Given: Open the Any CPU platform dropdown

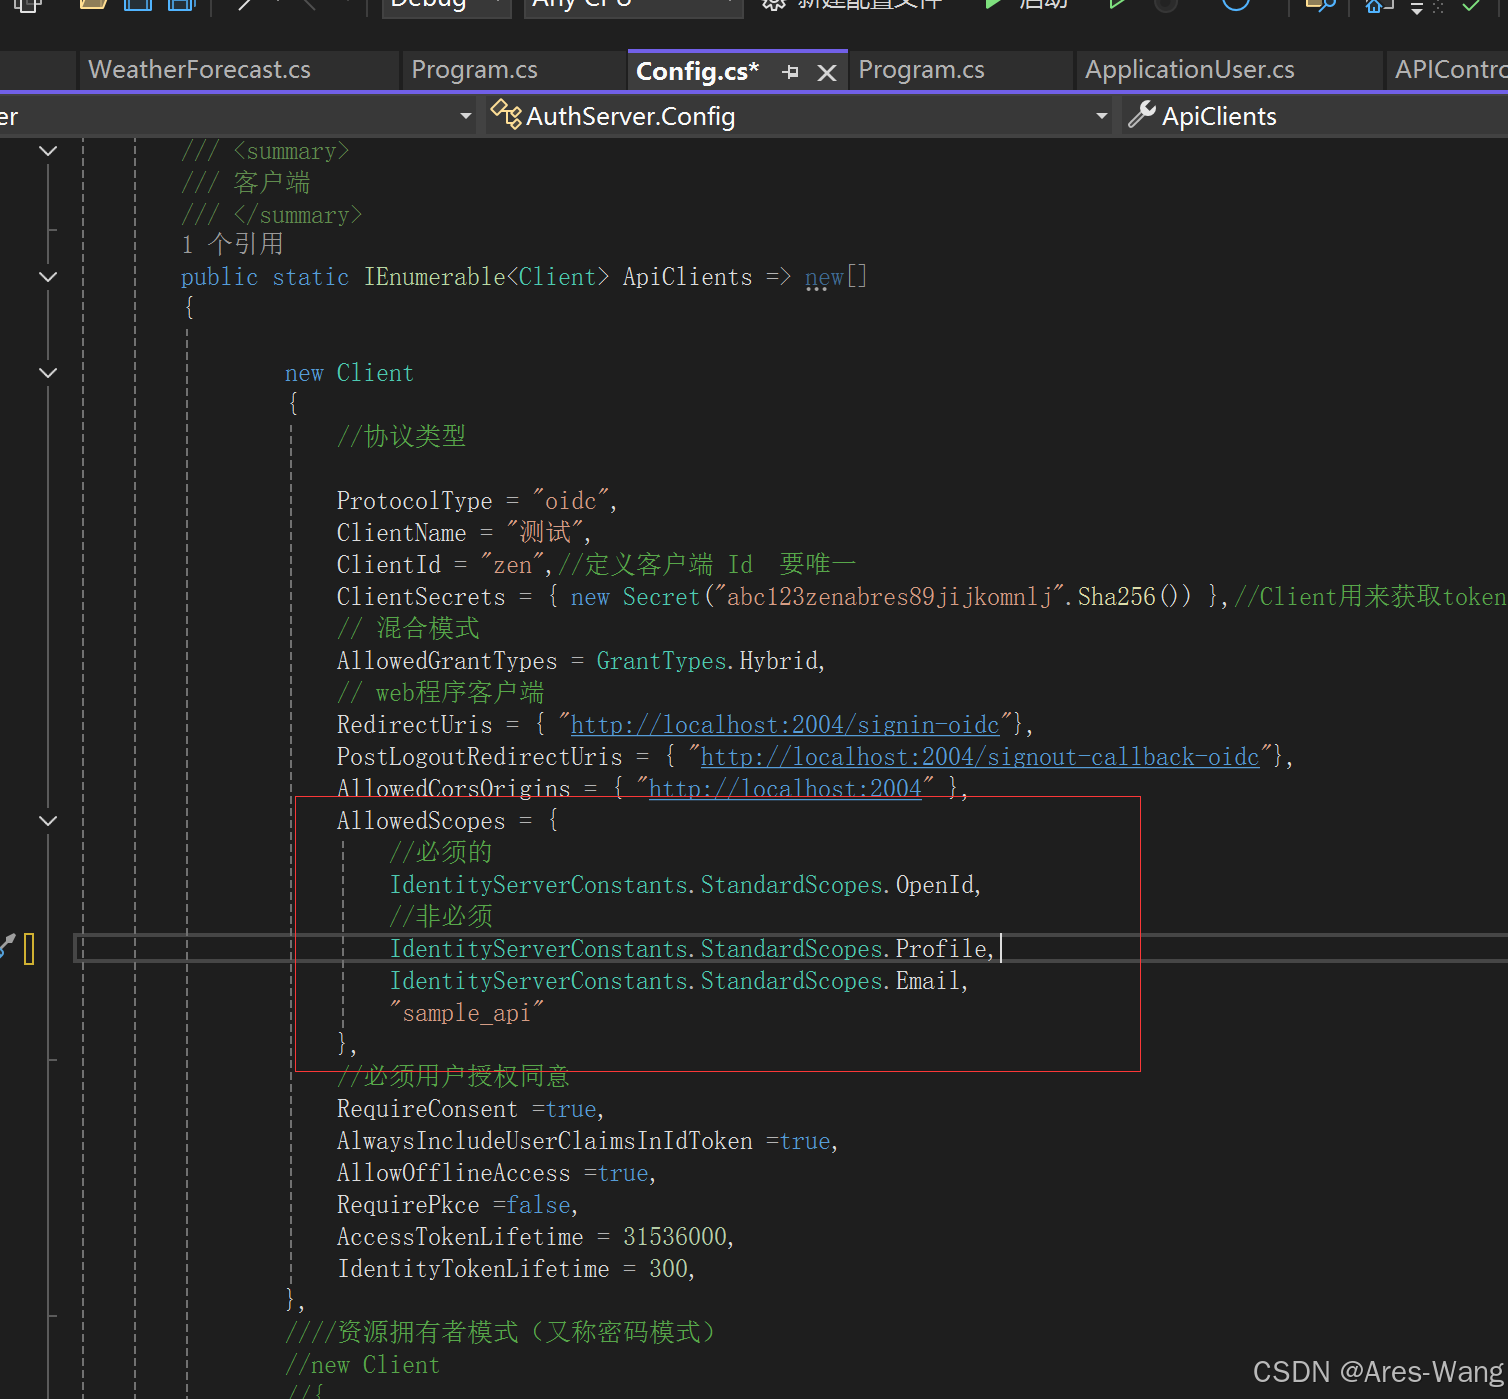Looking at the screenshot, I should 633,5.
